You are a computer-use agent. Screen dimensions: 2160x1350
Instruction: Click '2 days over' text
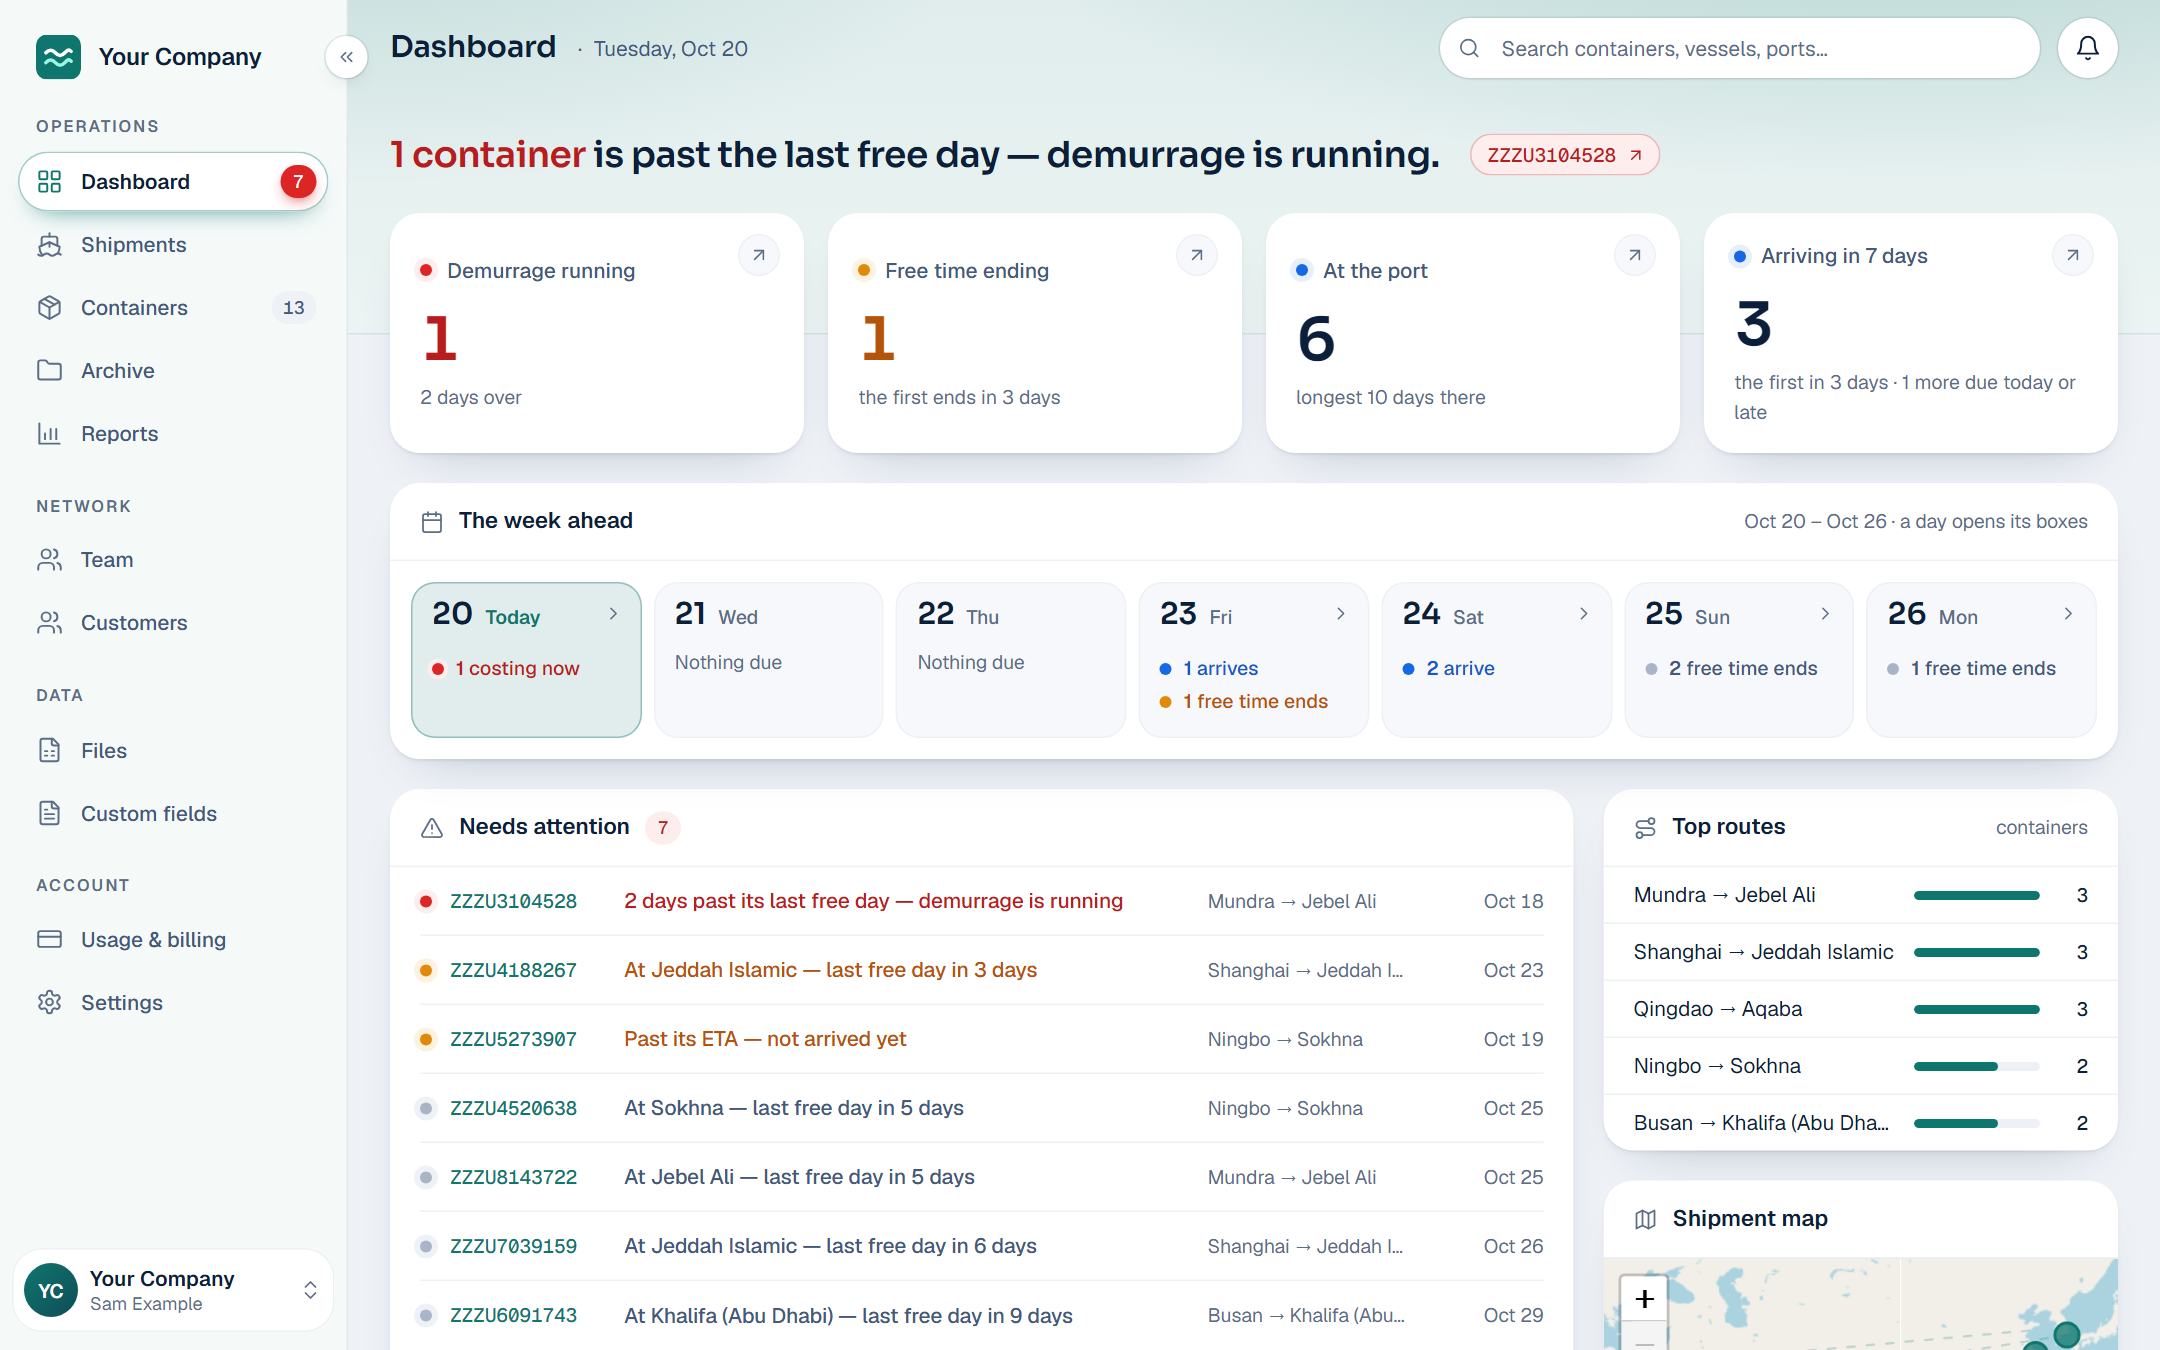[x=471, y=397]
